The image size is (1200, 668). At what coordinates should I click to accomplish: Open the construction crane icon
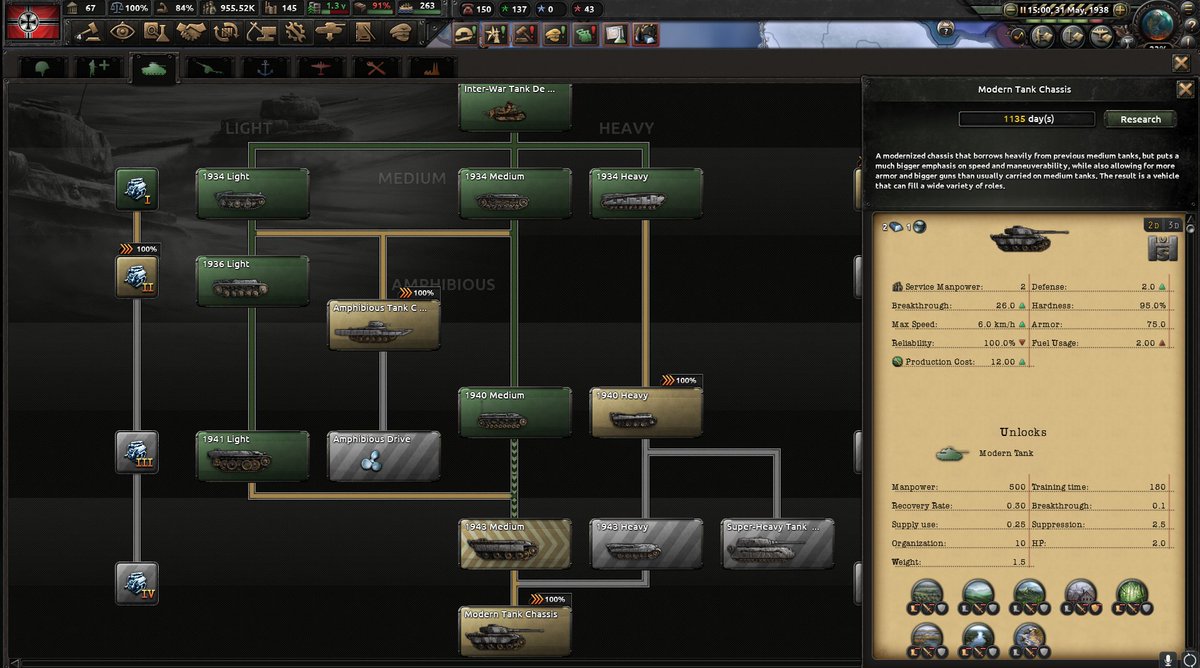click(259, 32)
